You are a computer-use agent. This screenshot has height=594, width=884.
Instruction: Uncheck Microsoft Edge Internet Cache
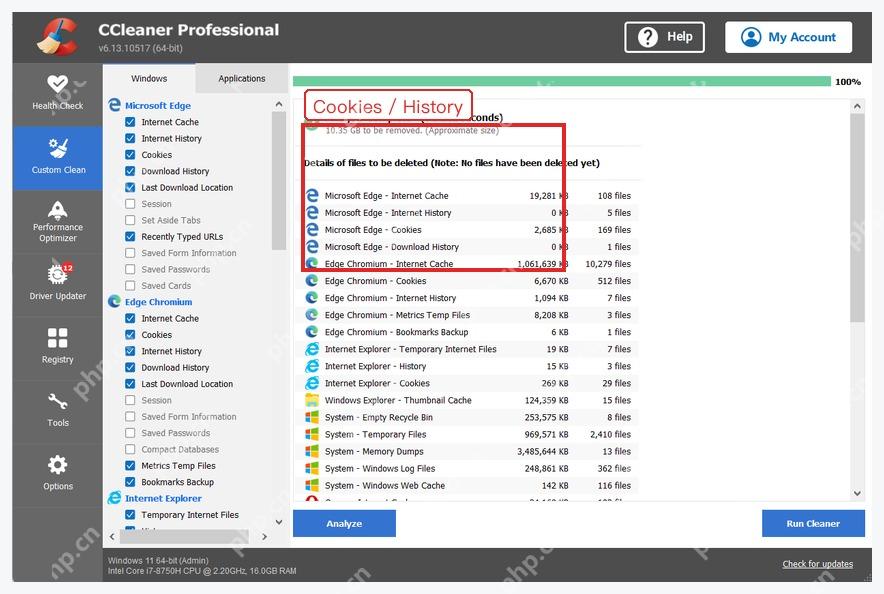click(x=130, y=122)
